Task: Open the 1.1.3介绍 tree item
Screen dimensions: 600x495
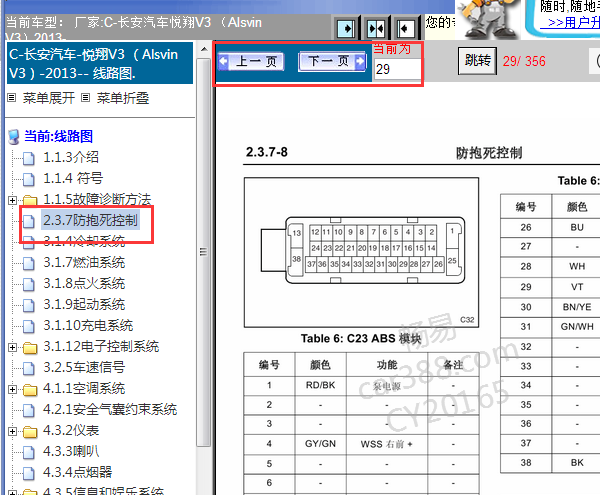Action: click(71, 157)
